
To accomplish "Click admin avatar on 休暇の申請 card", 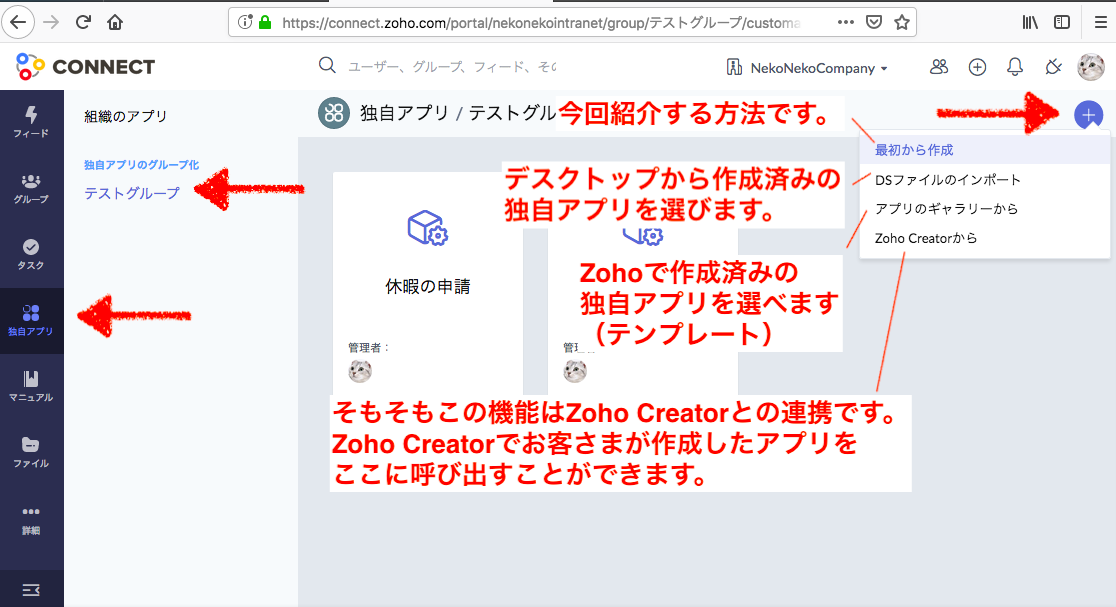I will (x=360, y=371).
